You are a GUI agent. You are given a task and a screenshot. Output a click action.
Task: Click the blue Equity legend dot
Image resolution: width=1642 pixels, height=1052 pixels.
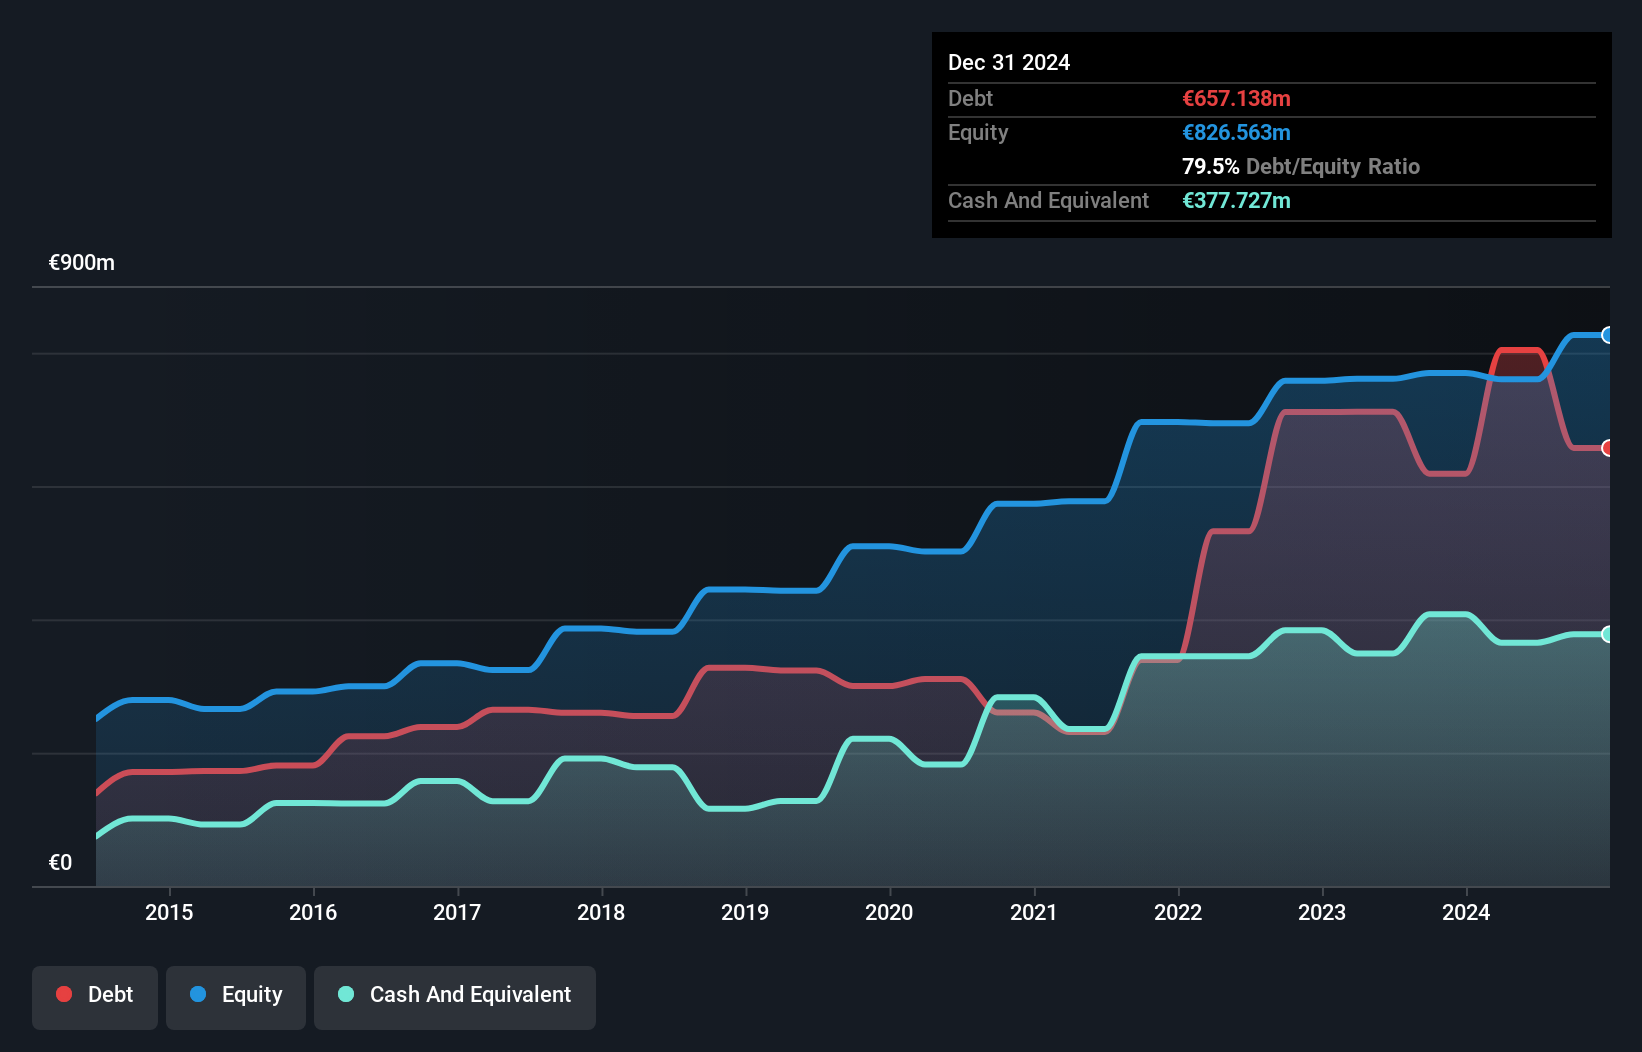coord(198,994)
